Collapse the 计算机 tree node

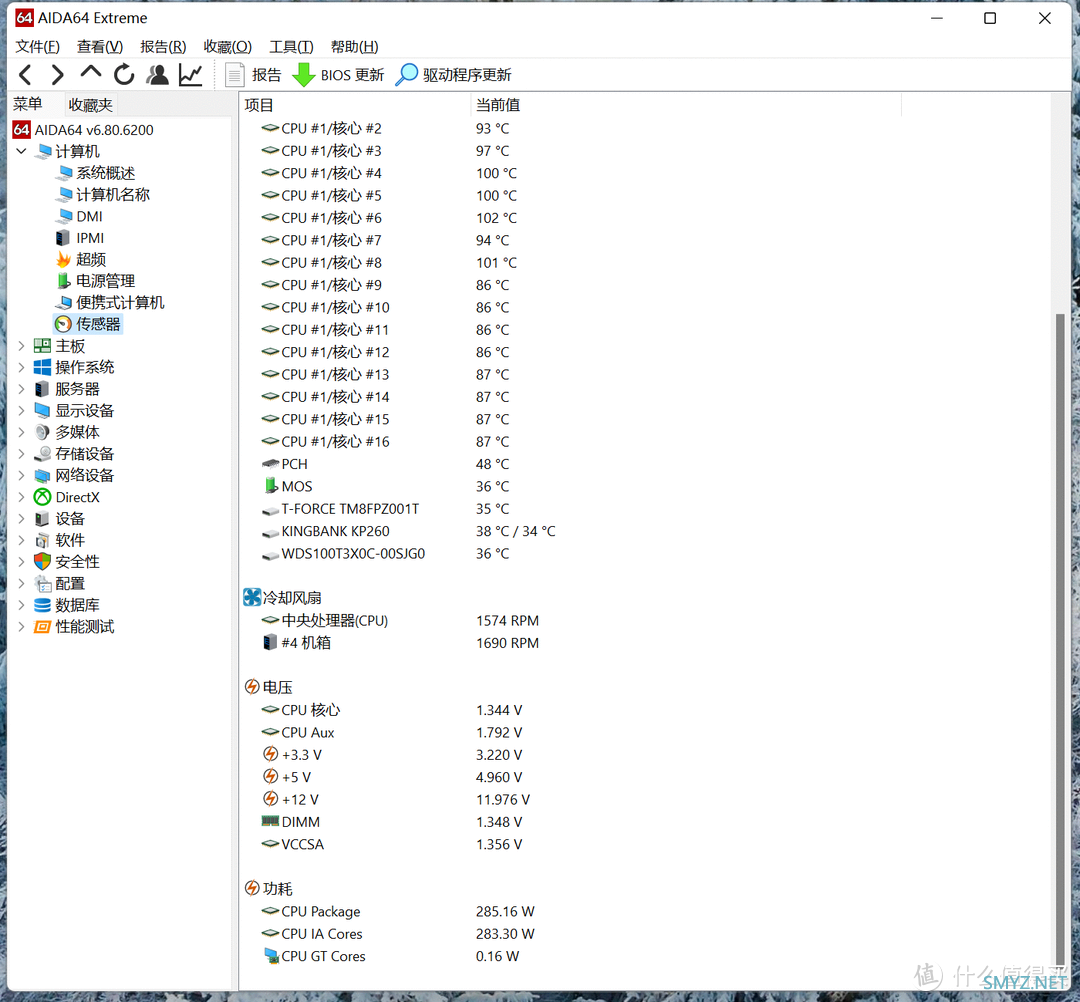21,151
